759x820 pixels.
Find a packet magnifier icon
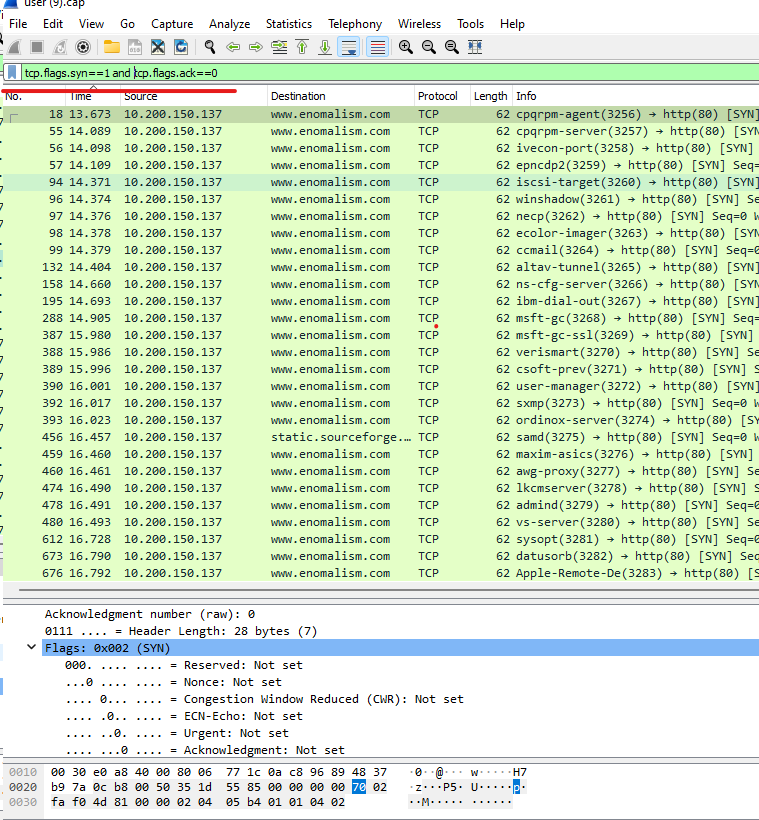[210, 47]
